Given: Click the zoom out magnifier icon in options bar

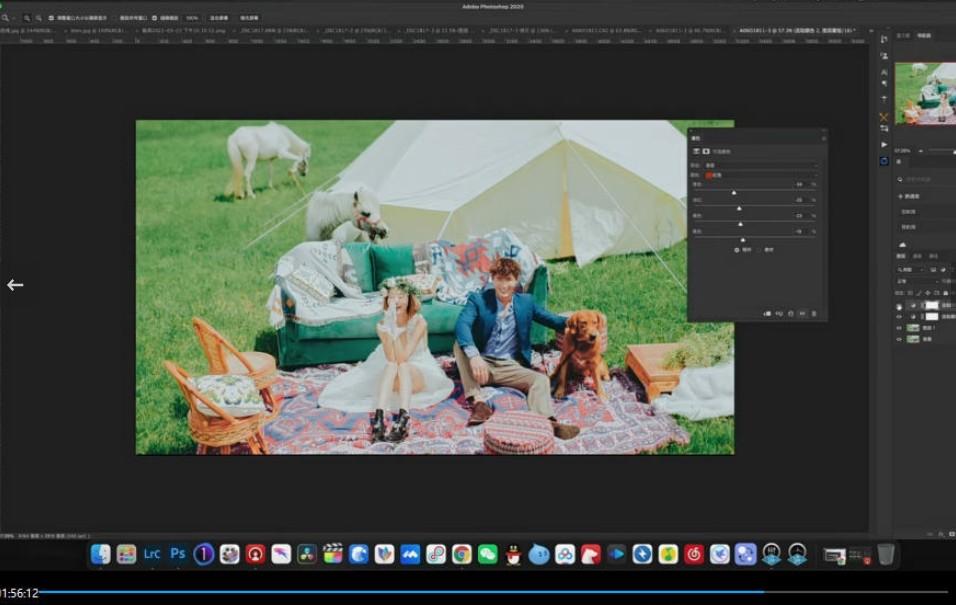Looking at the screenshot, I should 38,18.
